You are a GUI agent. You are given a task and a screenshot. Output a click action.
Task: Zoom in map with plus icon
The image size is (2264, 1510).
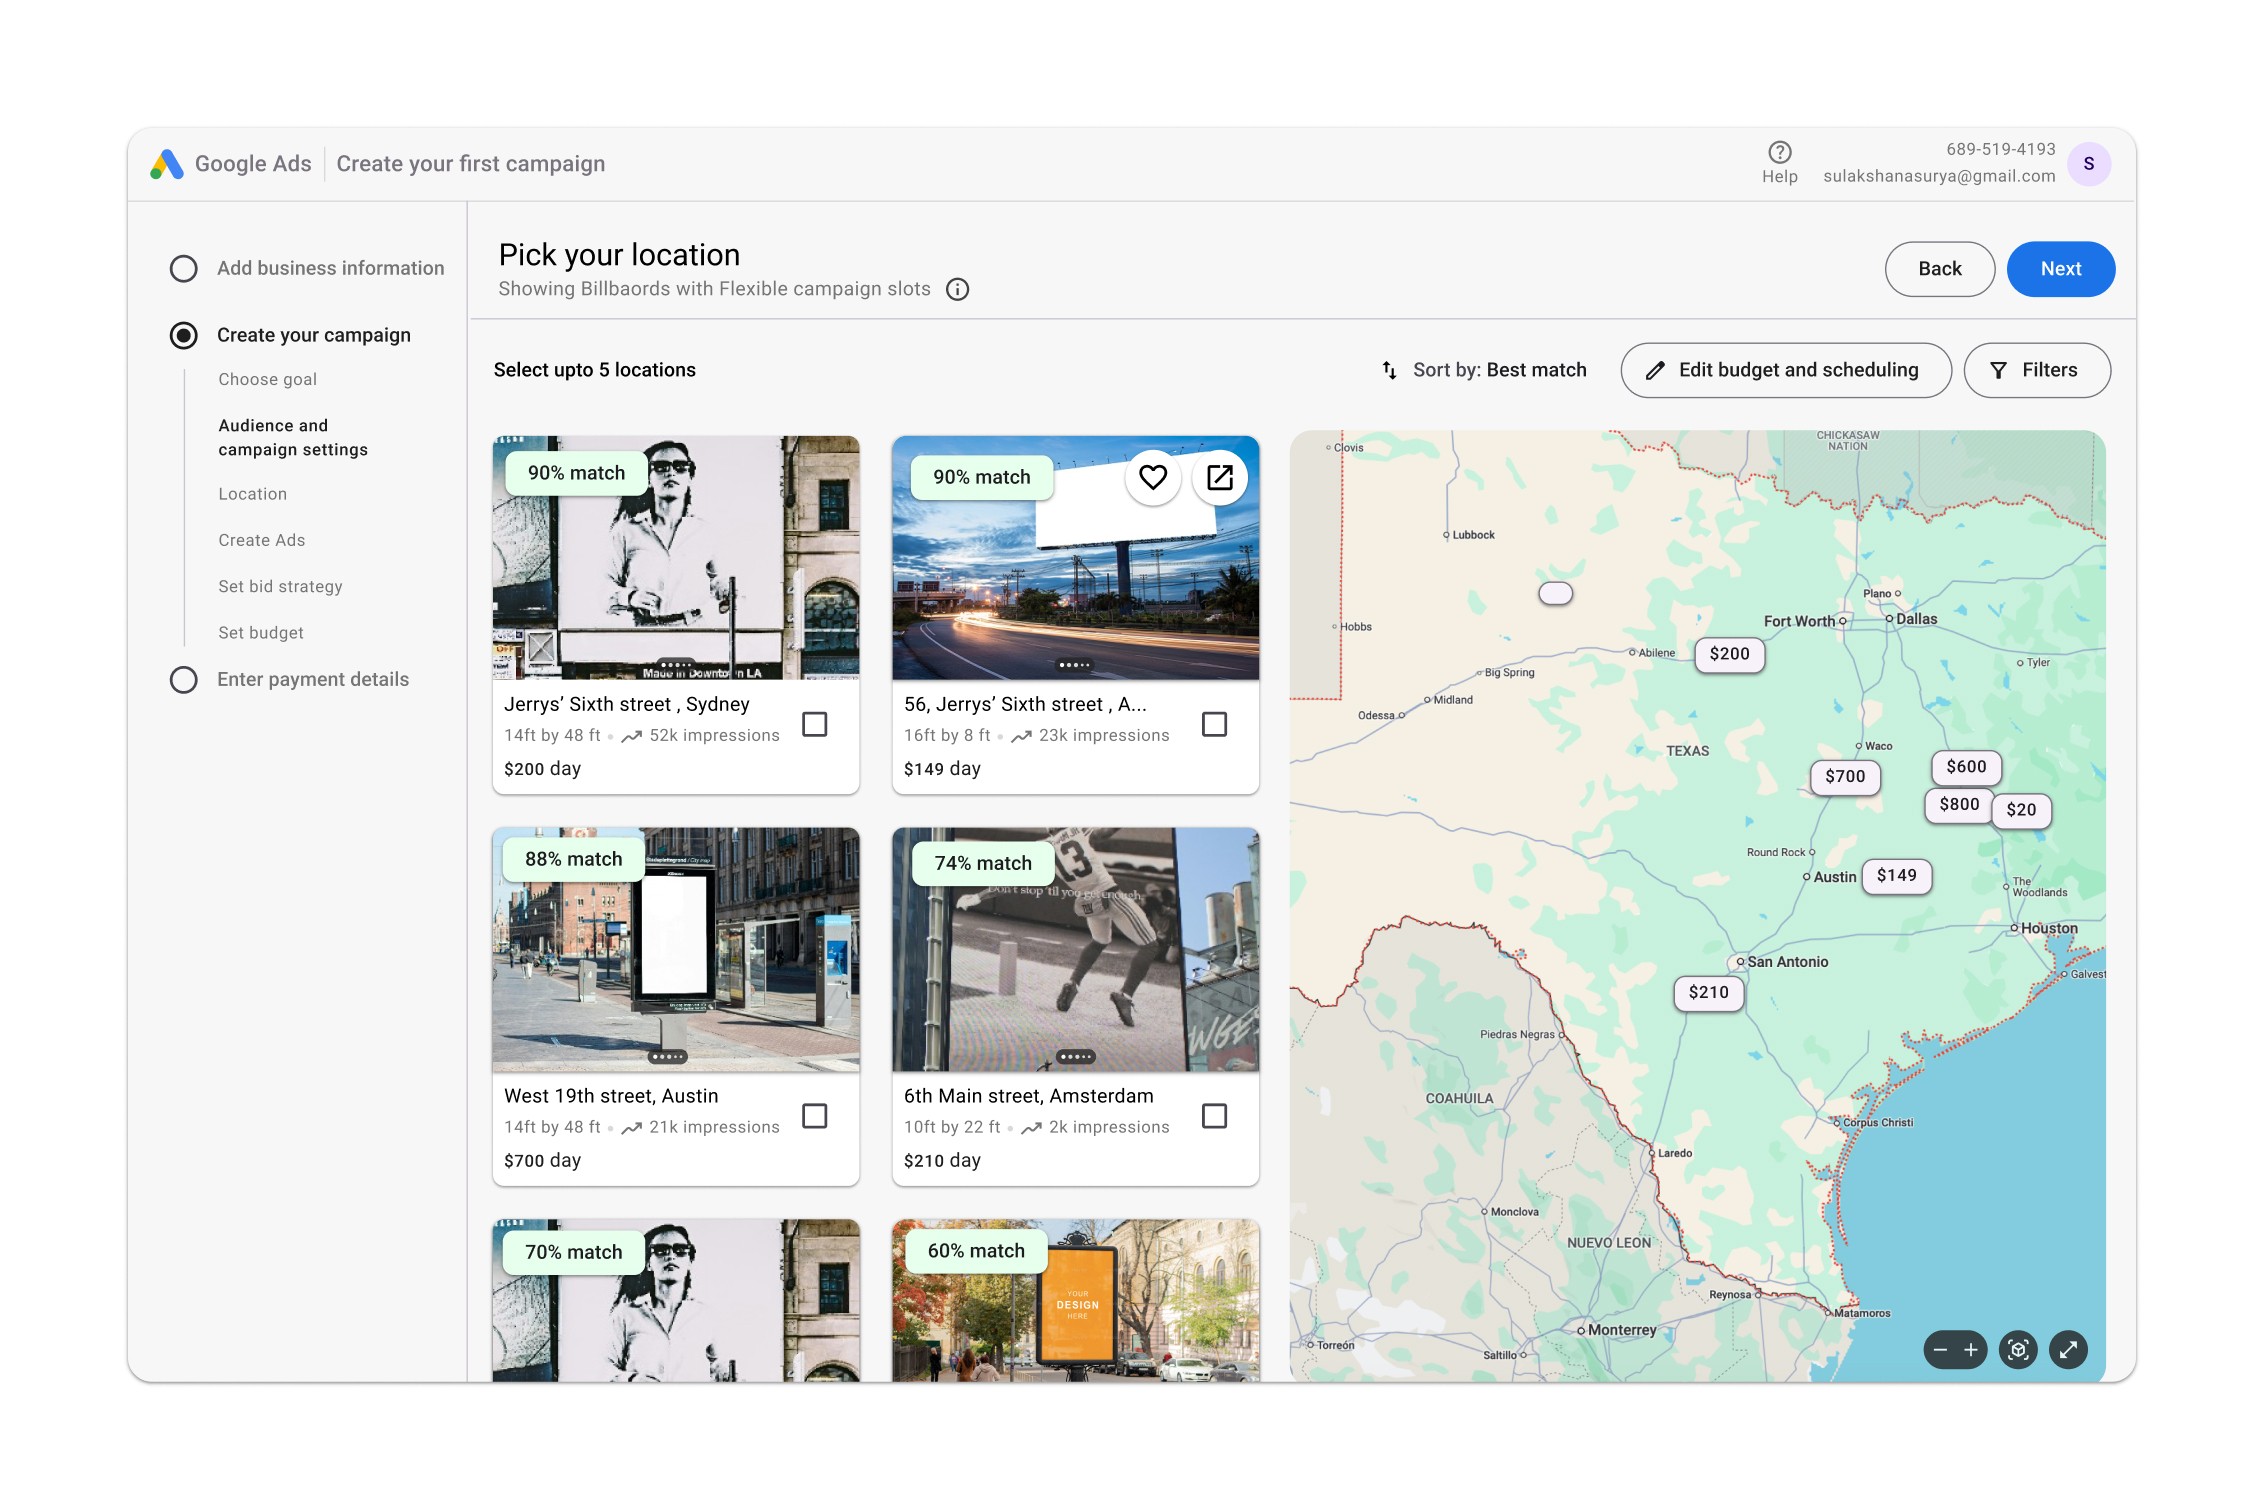[1970, 1350]
